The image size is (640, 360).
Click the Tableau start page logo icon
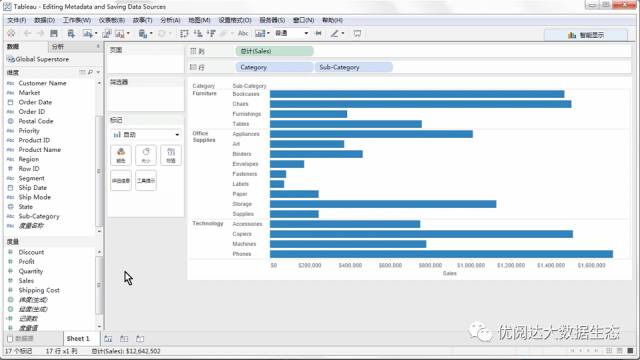tap(11, 33)
